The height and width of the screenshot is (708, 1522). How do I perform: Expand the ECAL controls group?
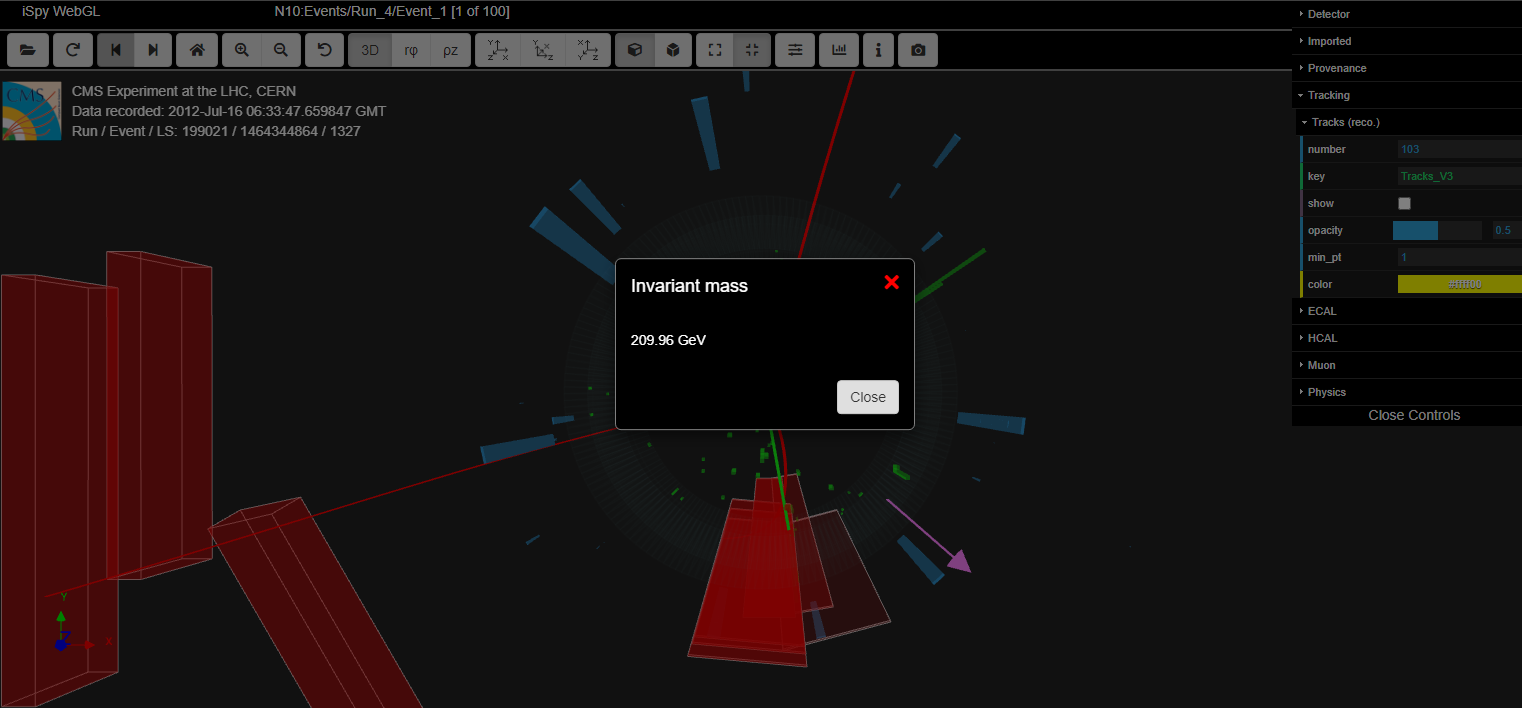pos(1322,311)
